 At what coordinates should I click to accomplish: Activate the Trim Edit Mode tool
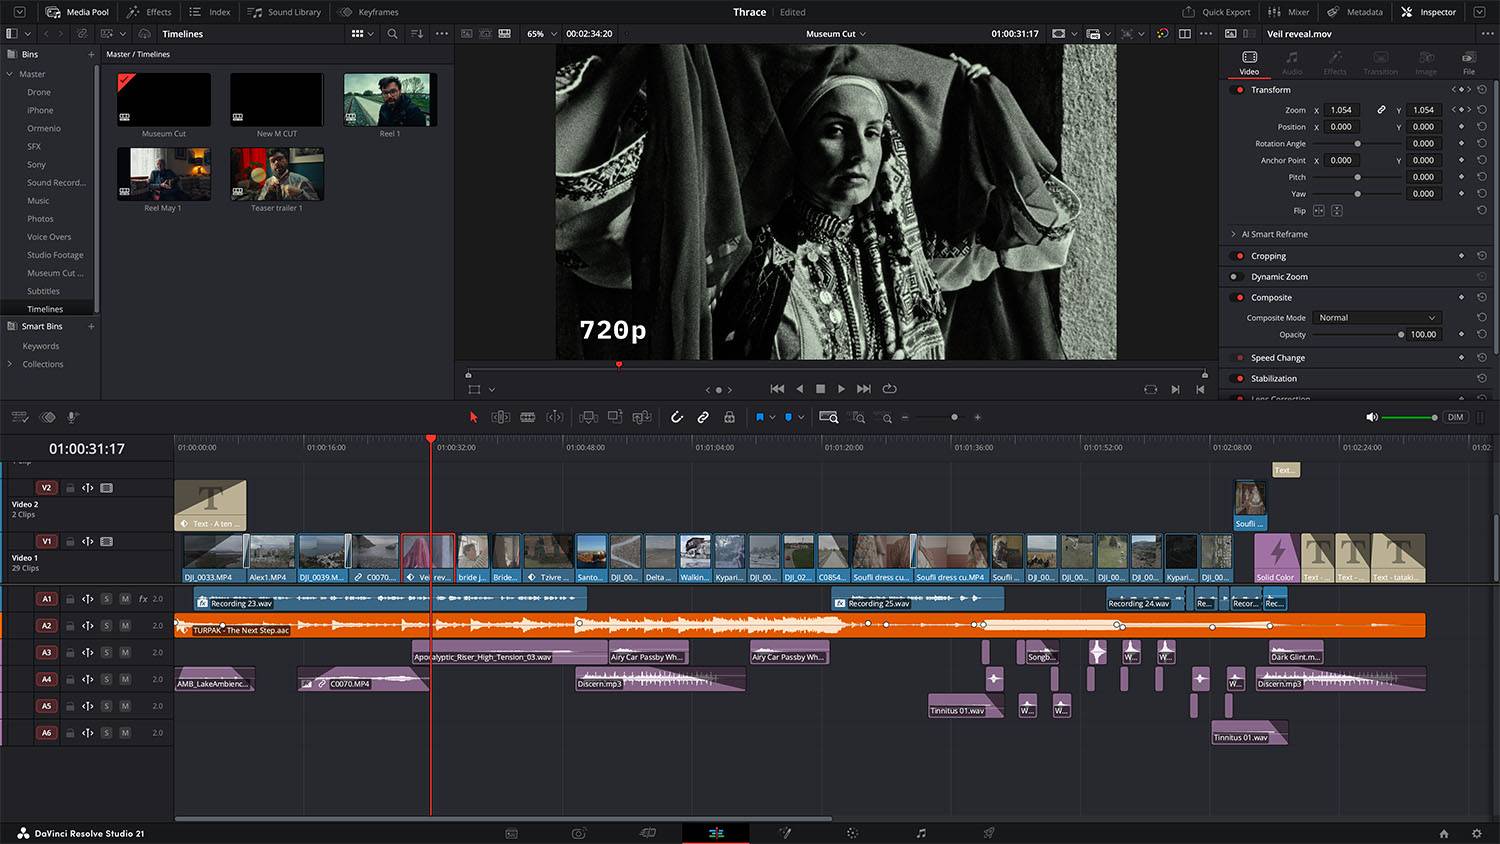(501, 417)
